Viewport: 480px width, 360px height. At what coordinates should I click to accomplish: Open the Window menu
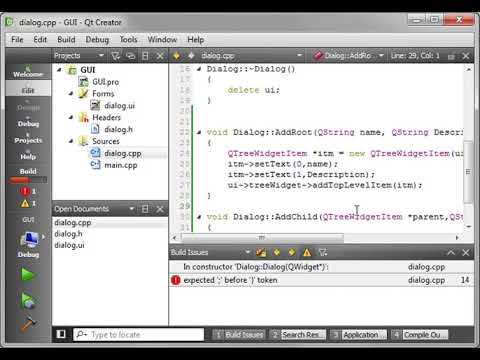[162, 40]
